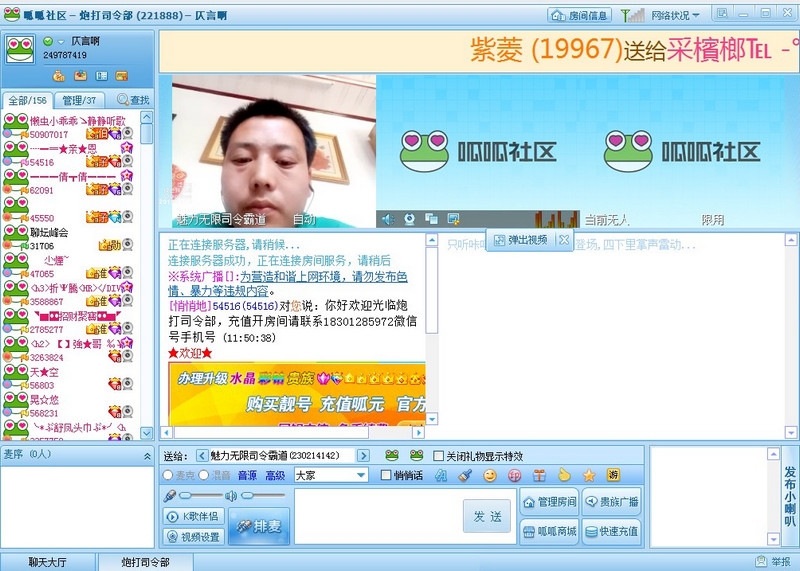Open the profile frog avatar
This screenshot has width=800, height=571.
coord(19,49)
